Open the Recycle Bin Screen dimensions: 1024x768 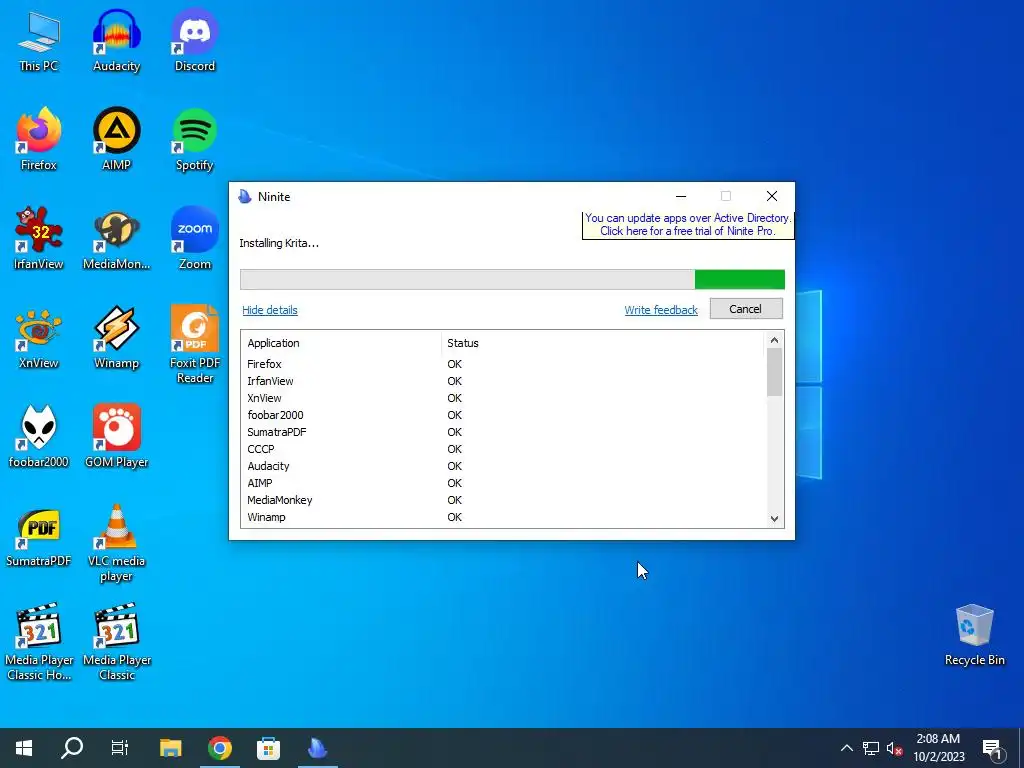click(x=974, y=635)
